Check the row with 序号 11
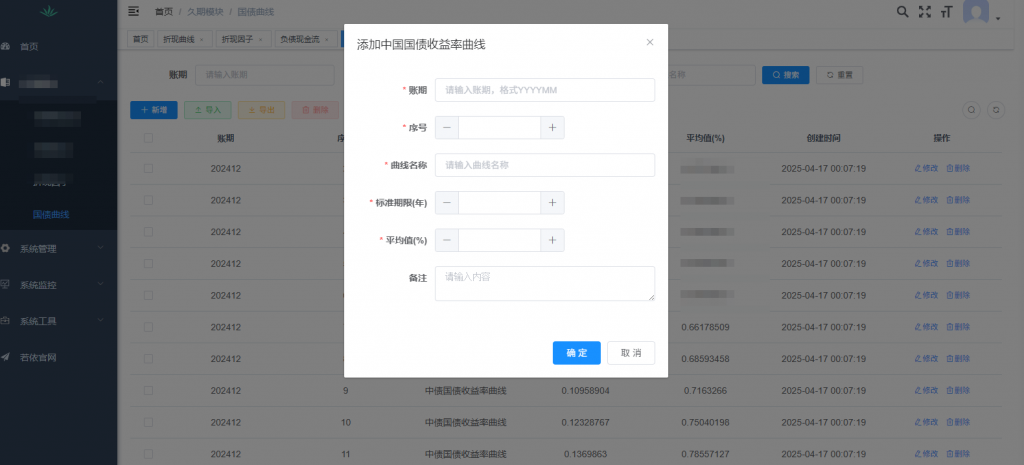The image size is (1024, 465). (148, 454)
